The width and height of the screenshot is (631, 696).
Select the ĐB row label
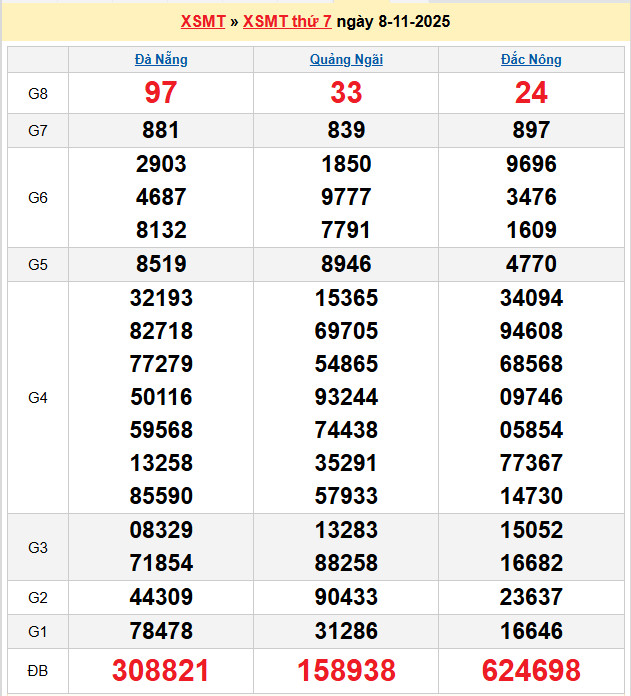[x=38, y=670]
